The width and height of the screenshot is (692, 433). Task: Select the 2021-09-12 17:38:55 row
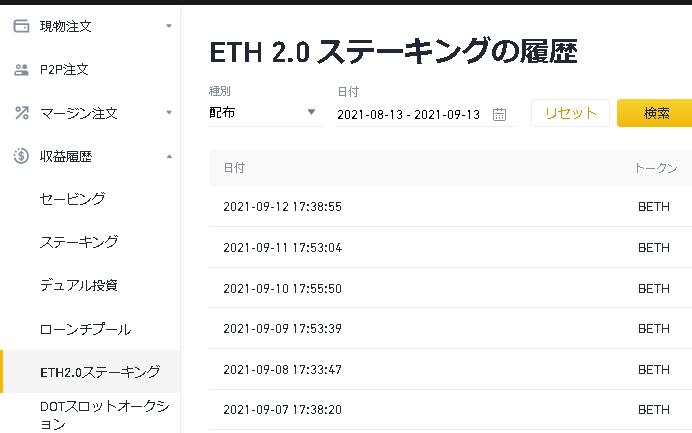click(283, 207)
